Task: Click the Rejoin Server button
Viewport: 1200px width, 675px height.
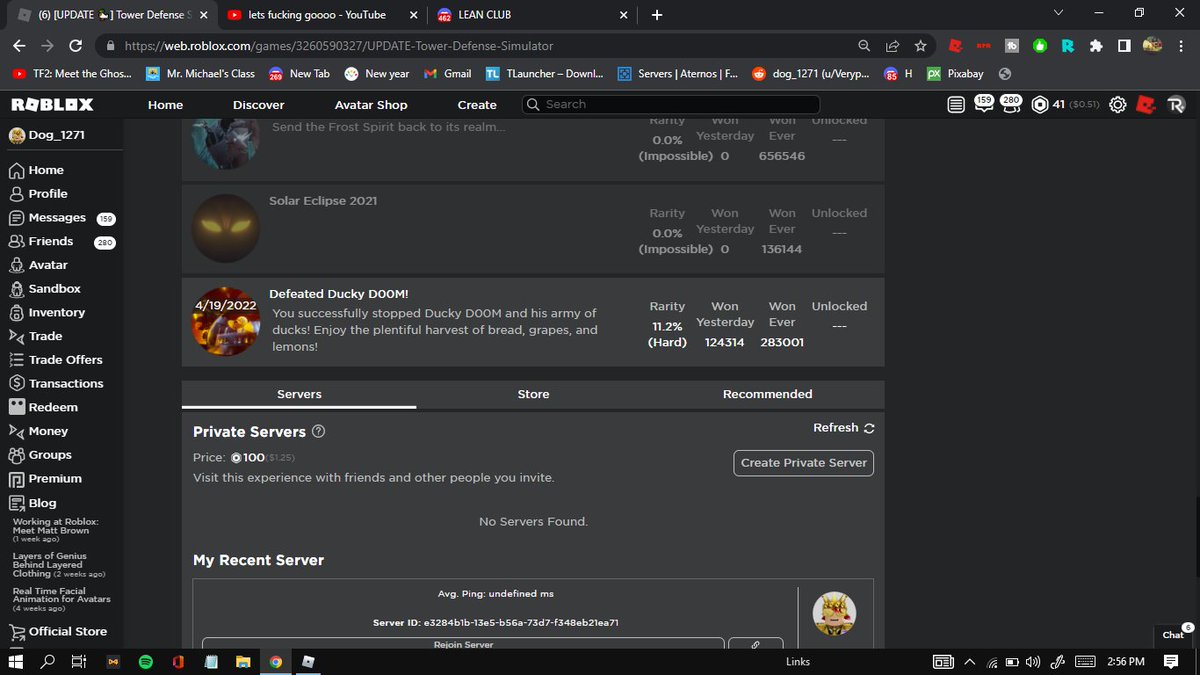Action: pos(464,644)
